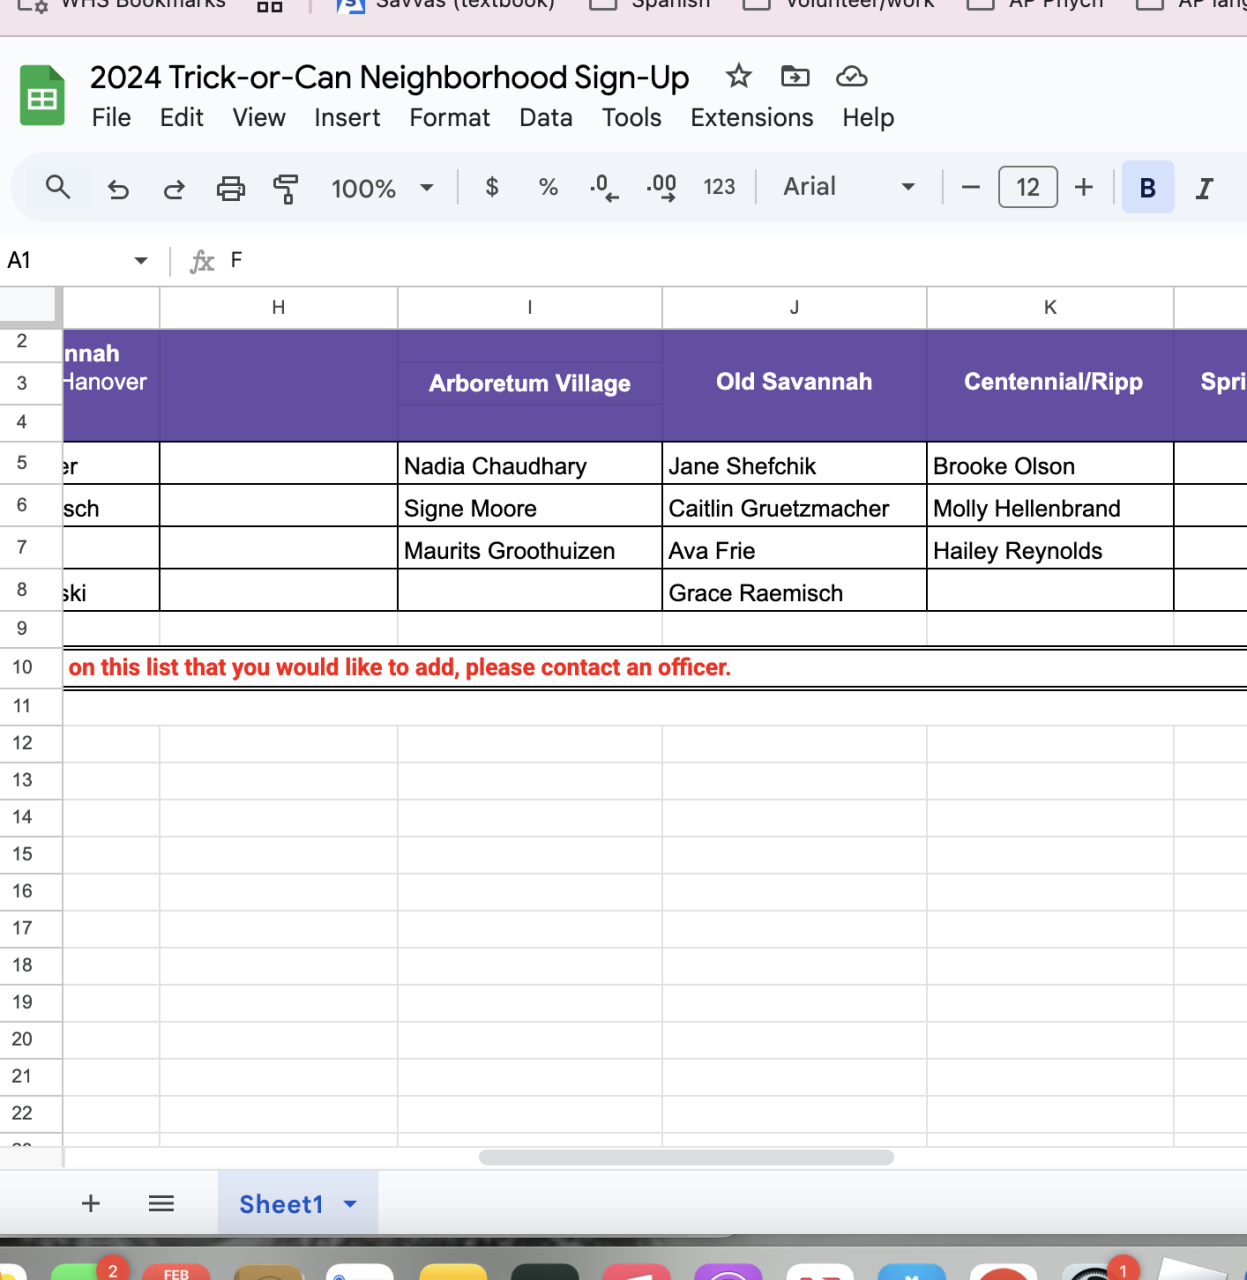Print the spreadsheet
This screenshot has height=1280, width=1247.
(x=231, y=188)
